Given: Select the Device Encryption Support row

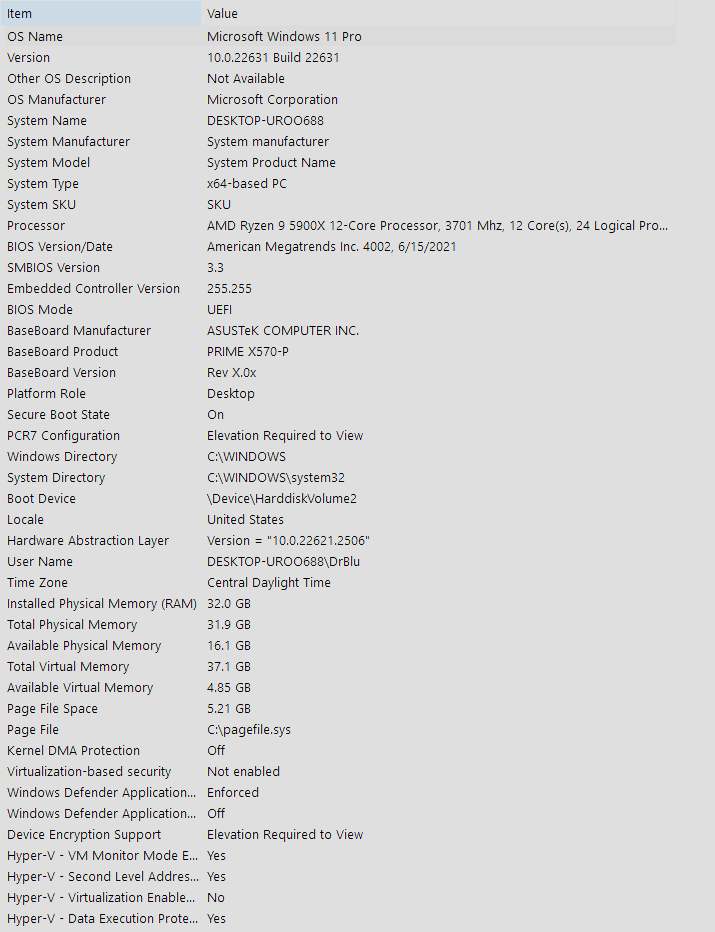Looking at the screenshot, I should 338,835.
